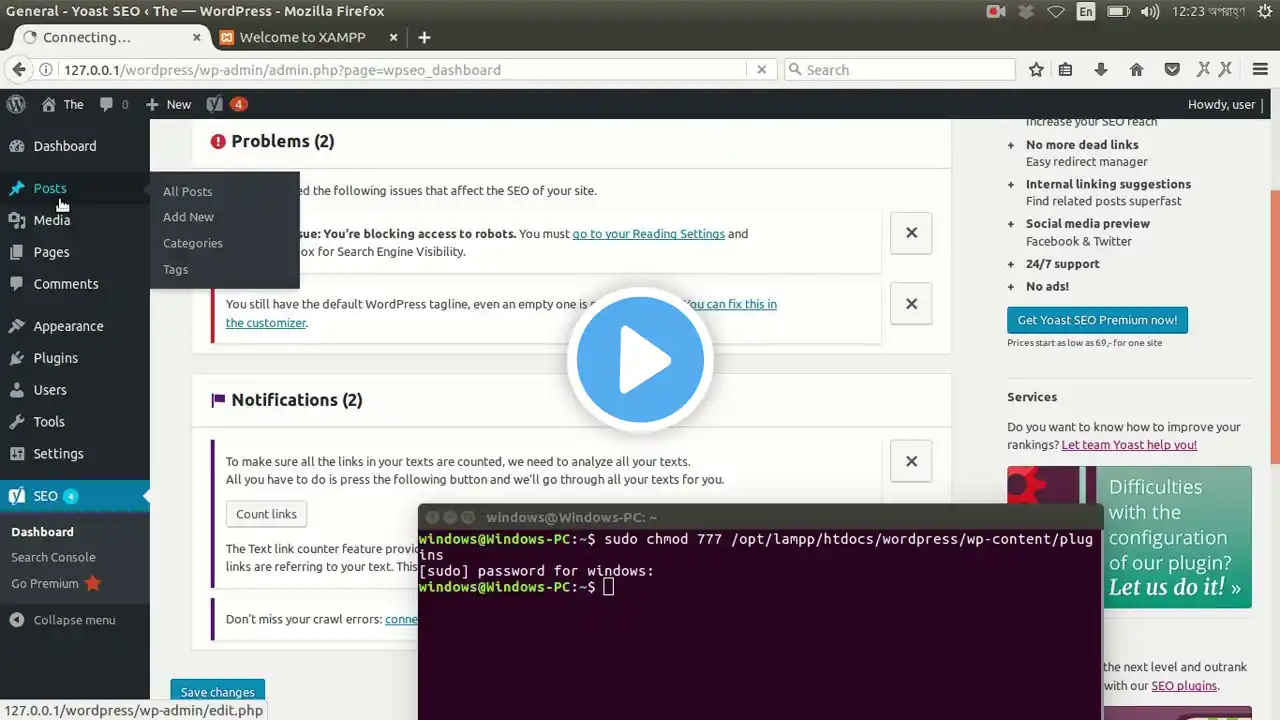Viewport: 1280px width, 720px height.
Task: Open All Posts from the flyout
Action: (188, 191)
